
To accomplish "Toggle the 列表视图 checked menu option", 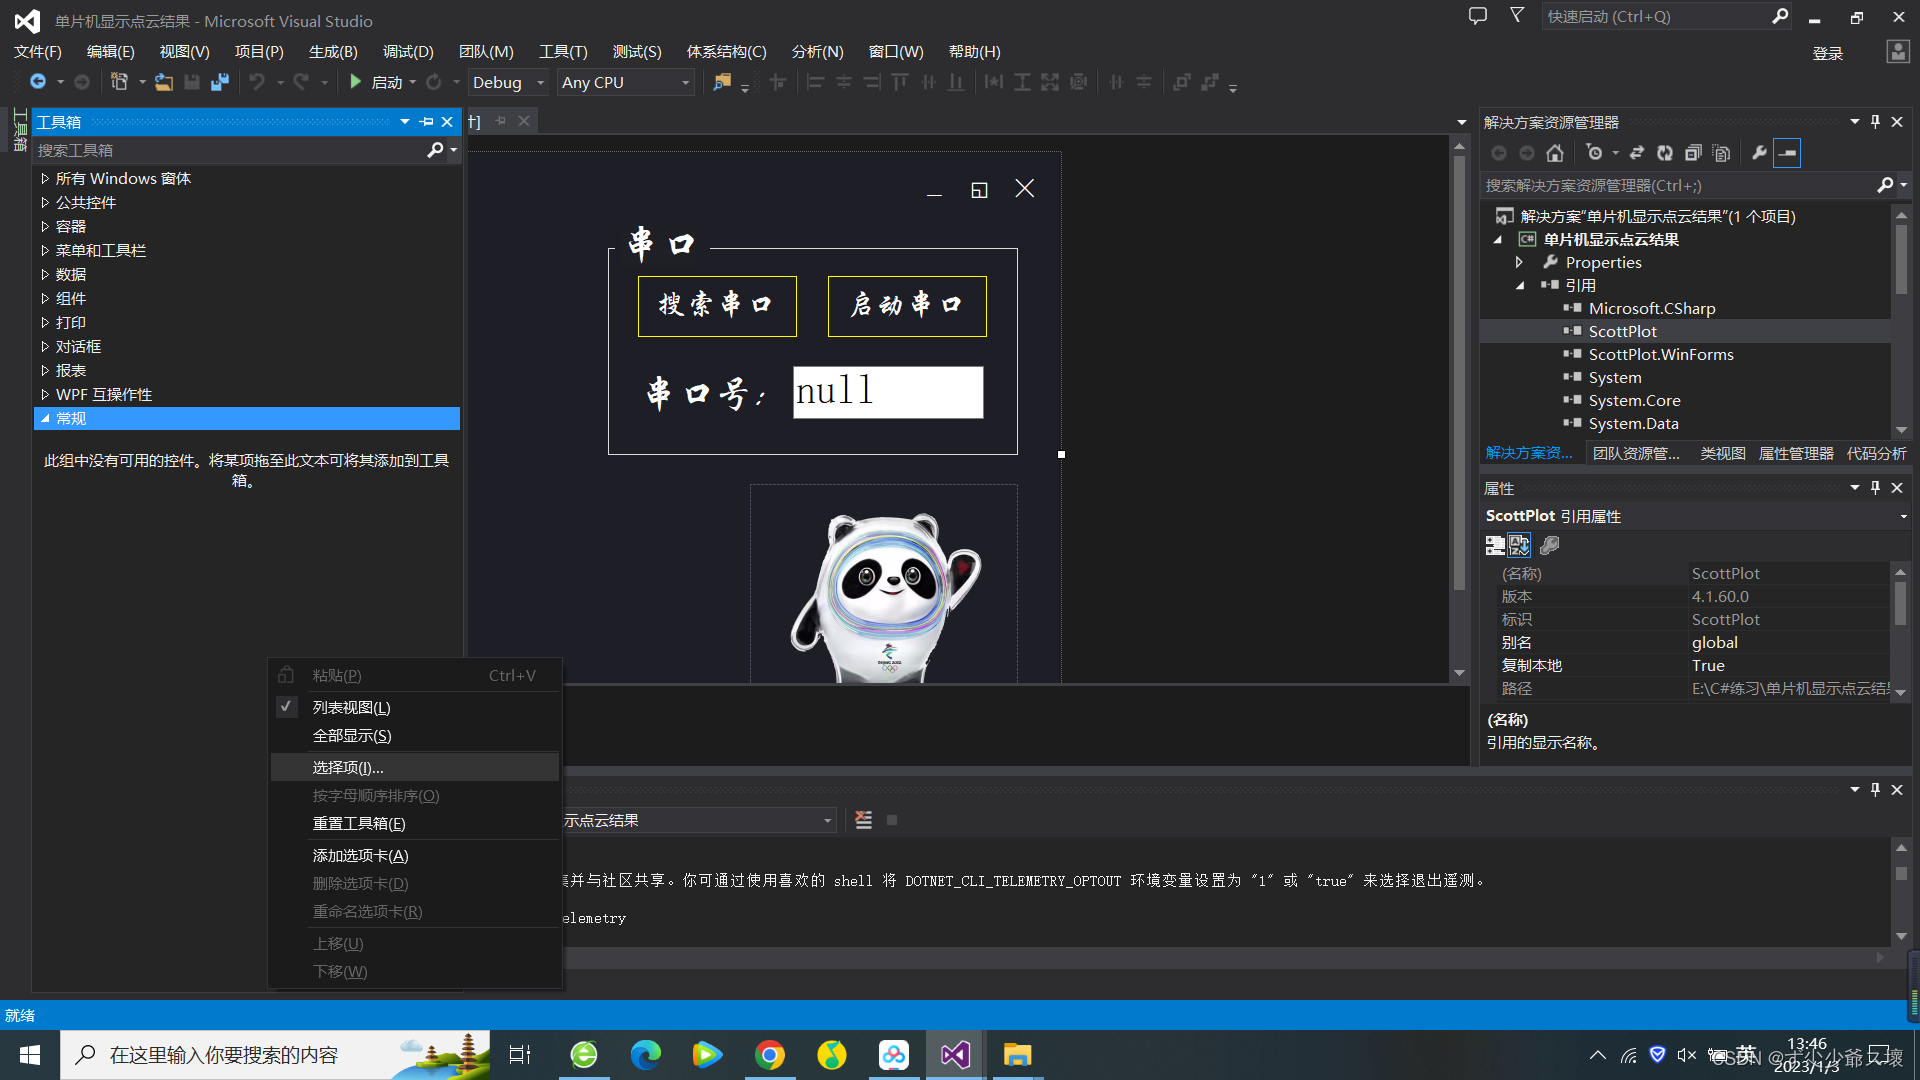I will pyautogui.click(x=351, y=707).
